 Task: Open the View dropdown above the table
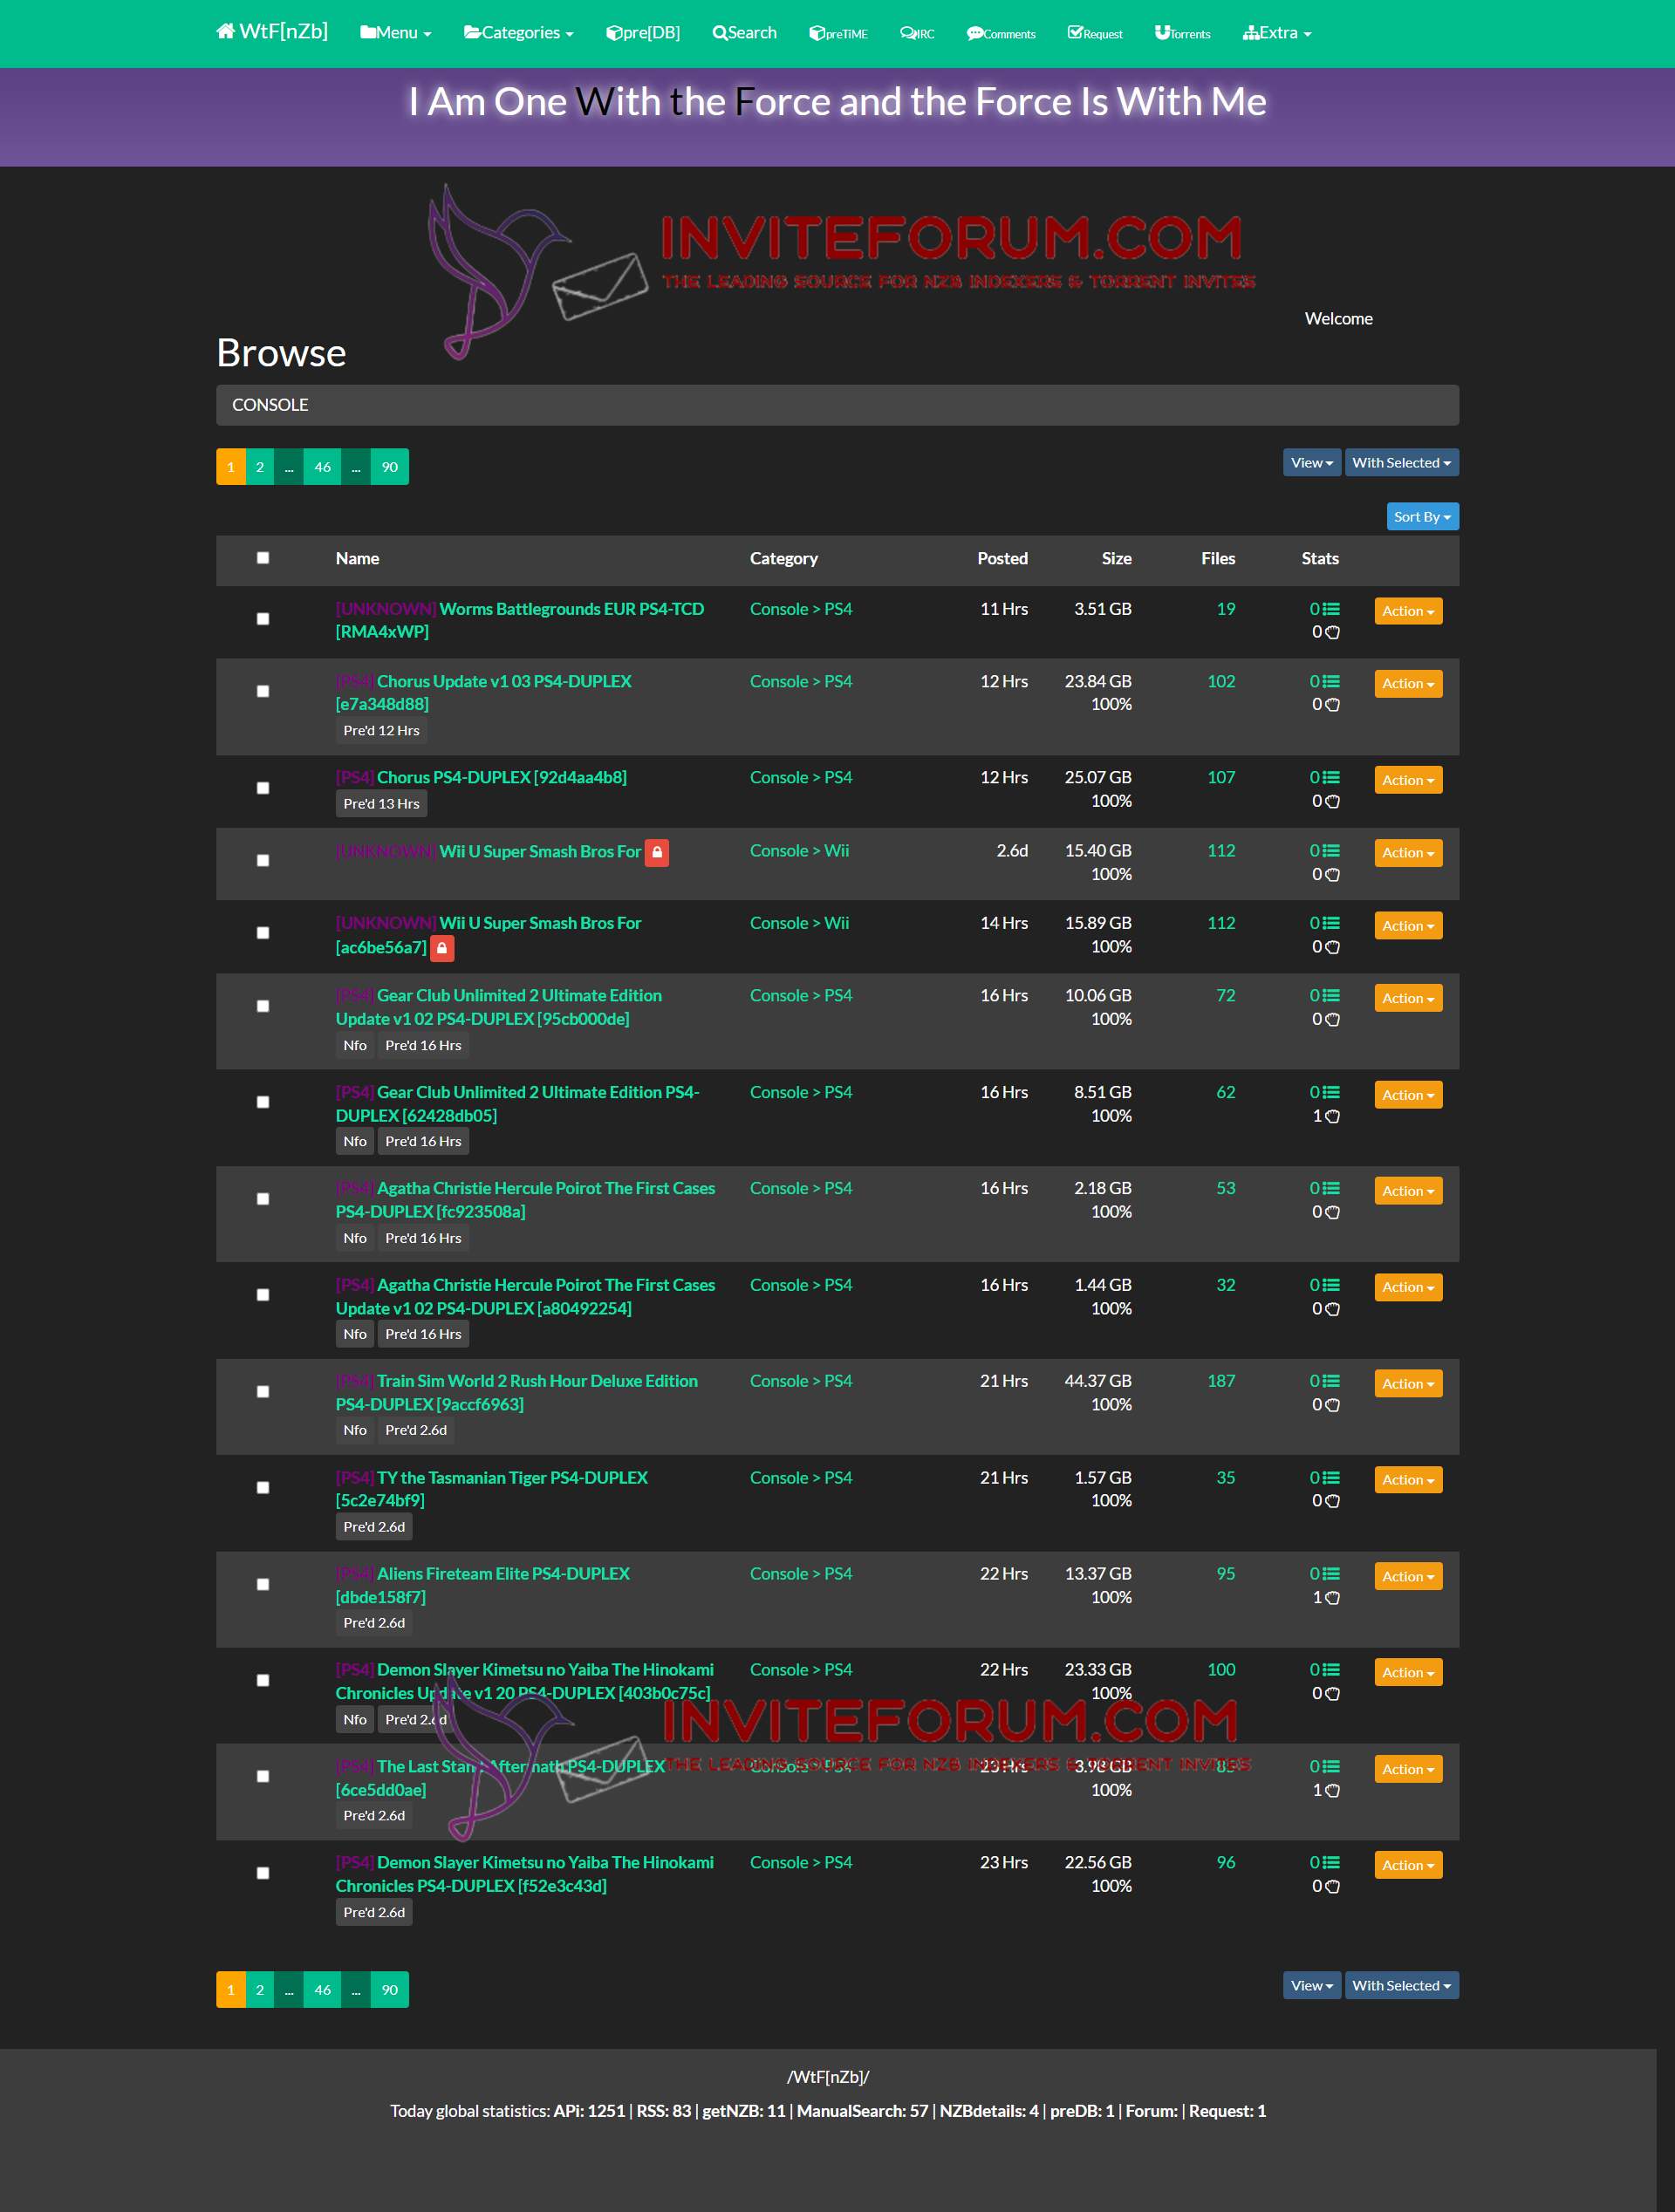pos(1311,462)
